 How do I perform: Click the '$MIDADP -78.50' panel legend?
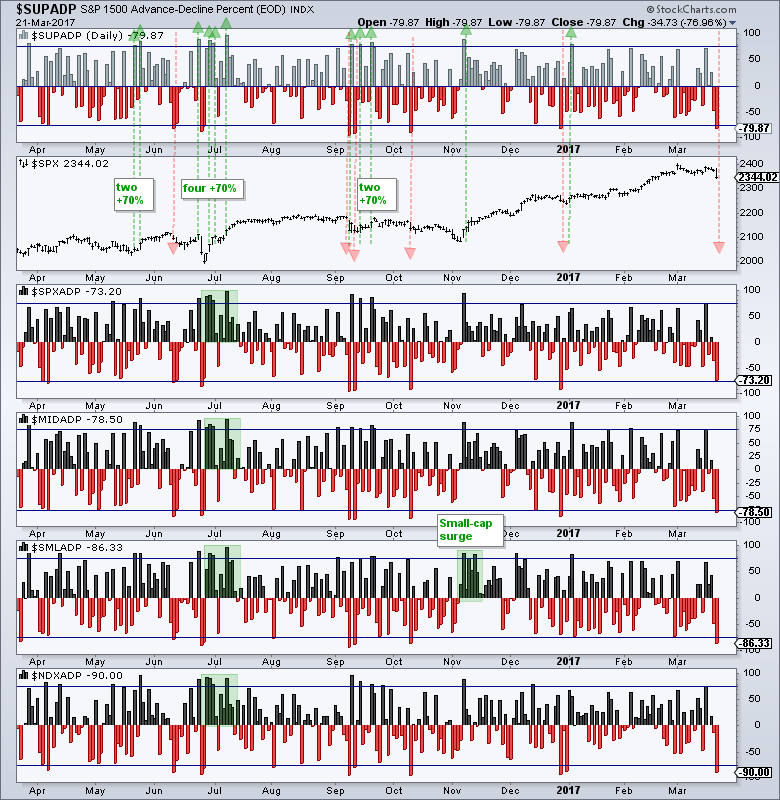click(77, 420)
